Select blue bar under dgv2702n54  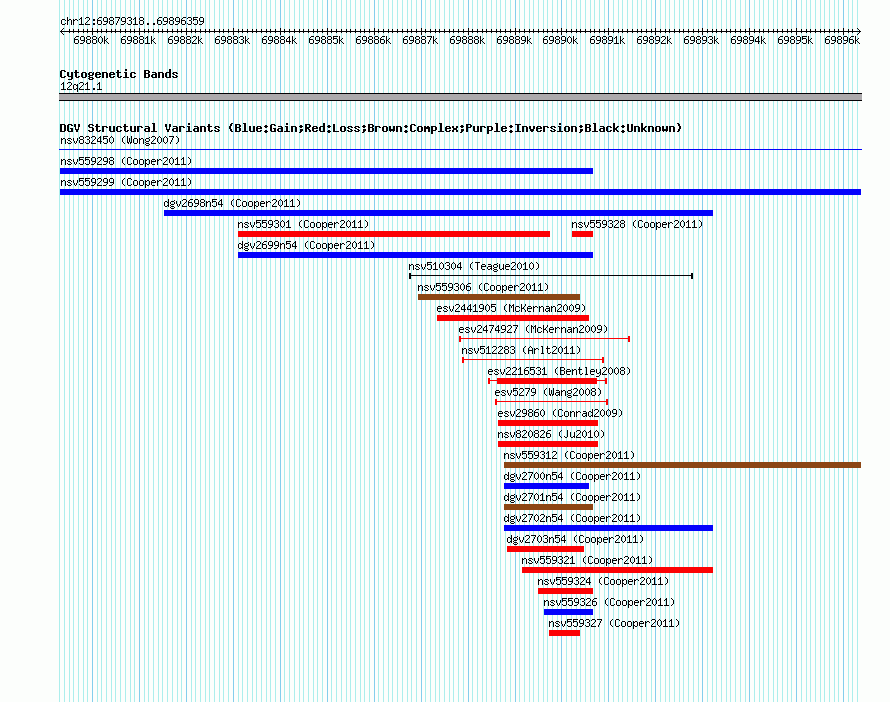tap(608, 528)
